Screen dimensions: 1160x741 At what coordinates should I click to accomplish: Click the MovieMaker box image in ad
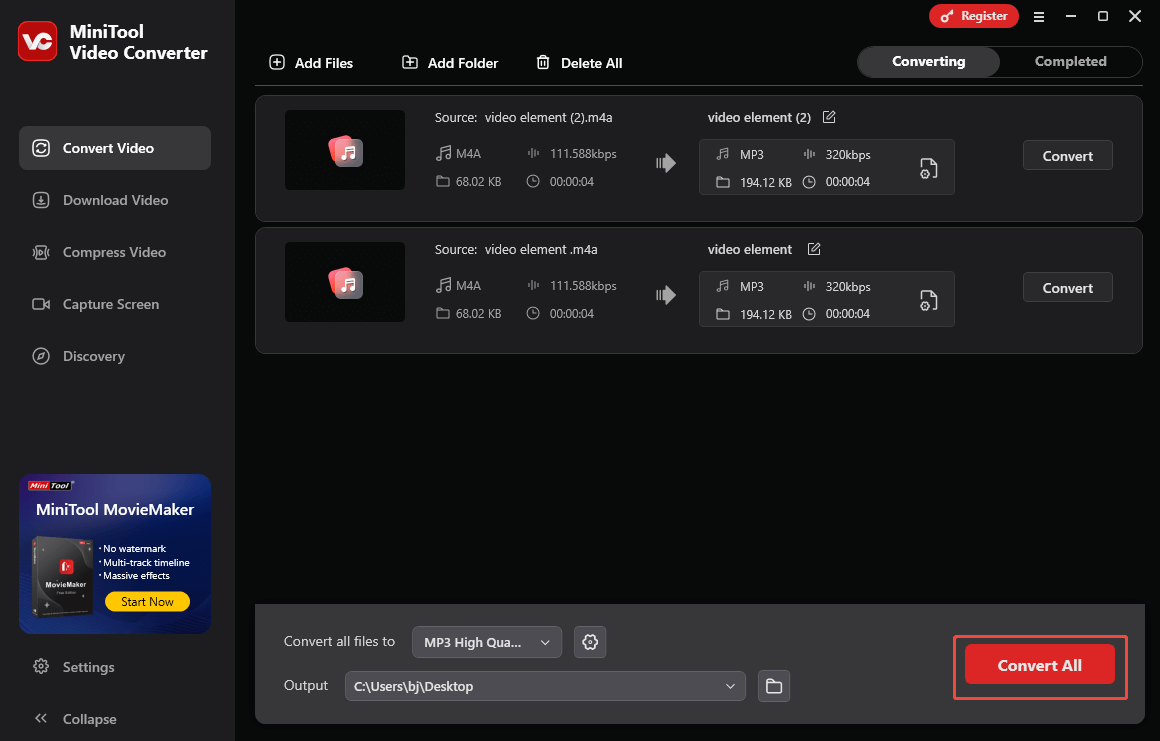click(x=62, y=577)
